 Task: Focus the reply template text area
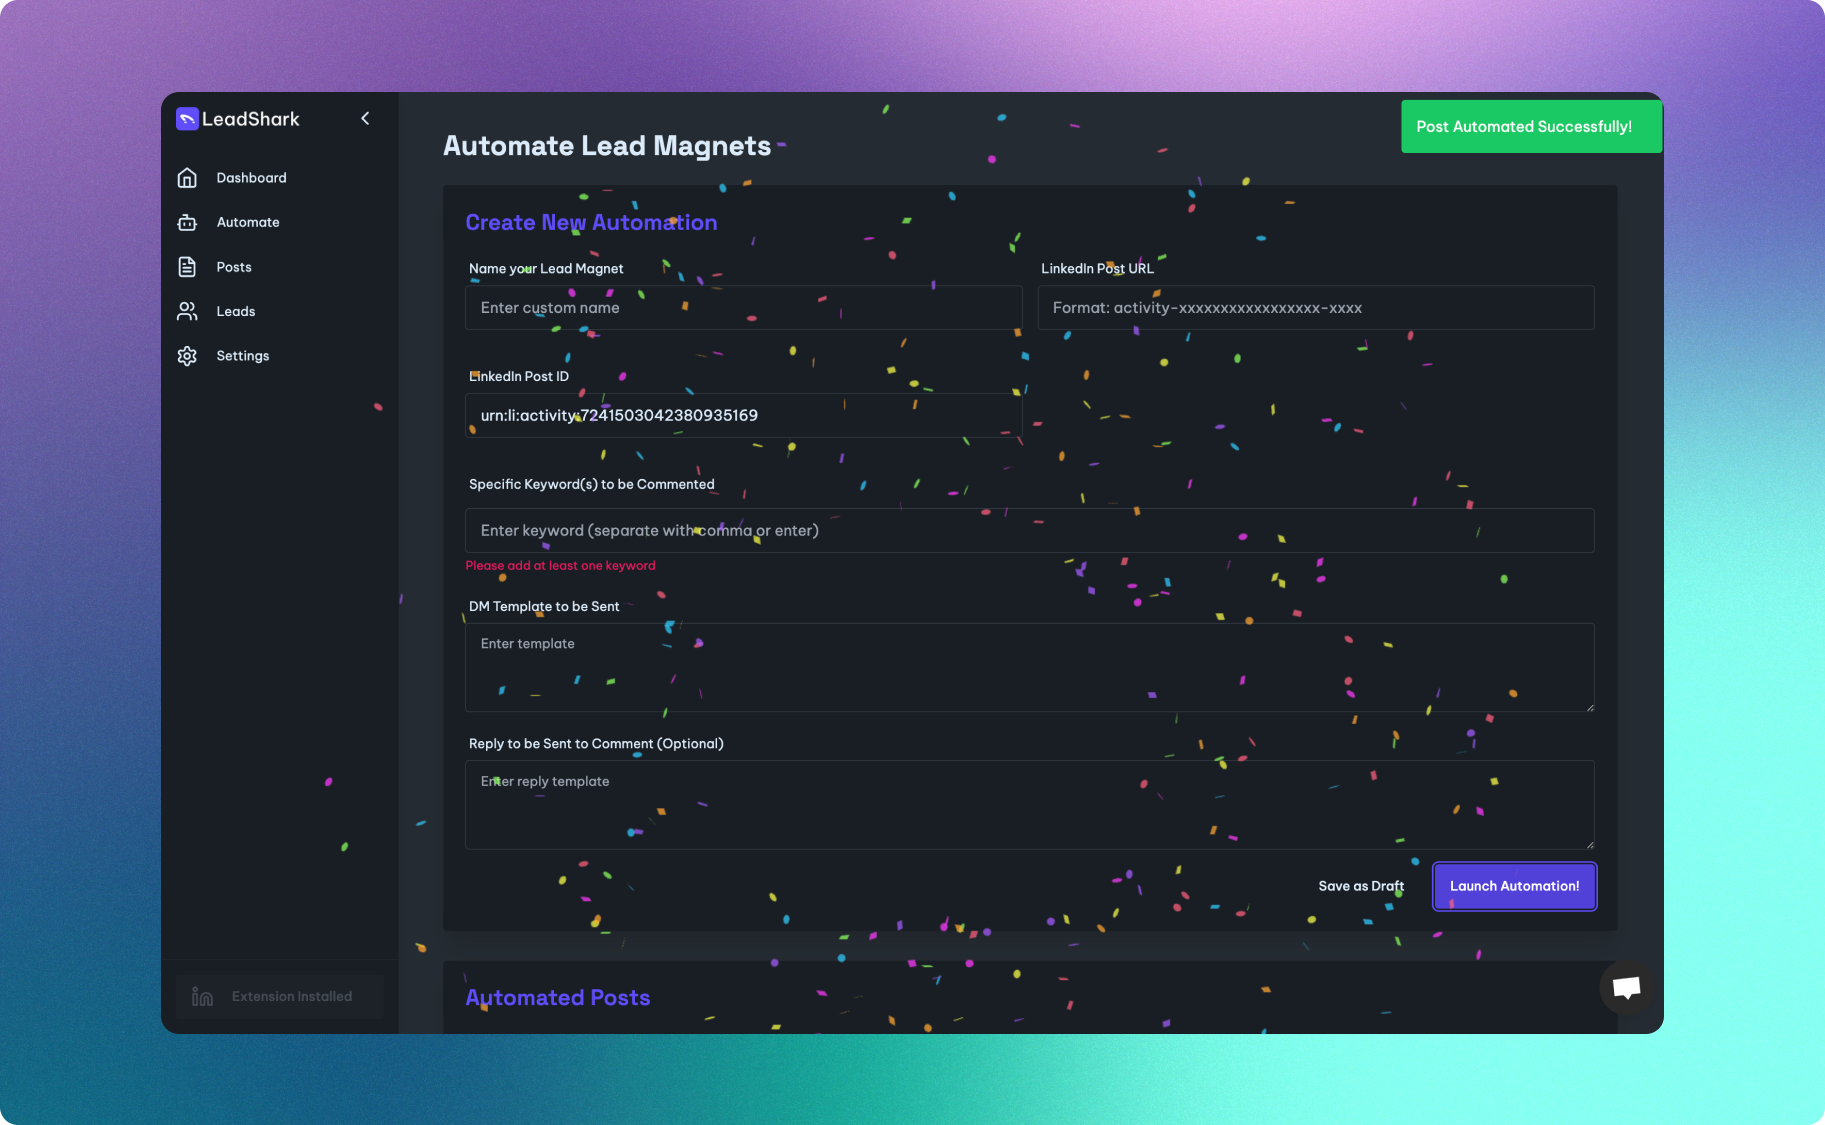pyautogui.click(x=1029, y=805)
